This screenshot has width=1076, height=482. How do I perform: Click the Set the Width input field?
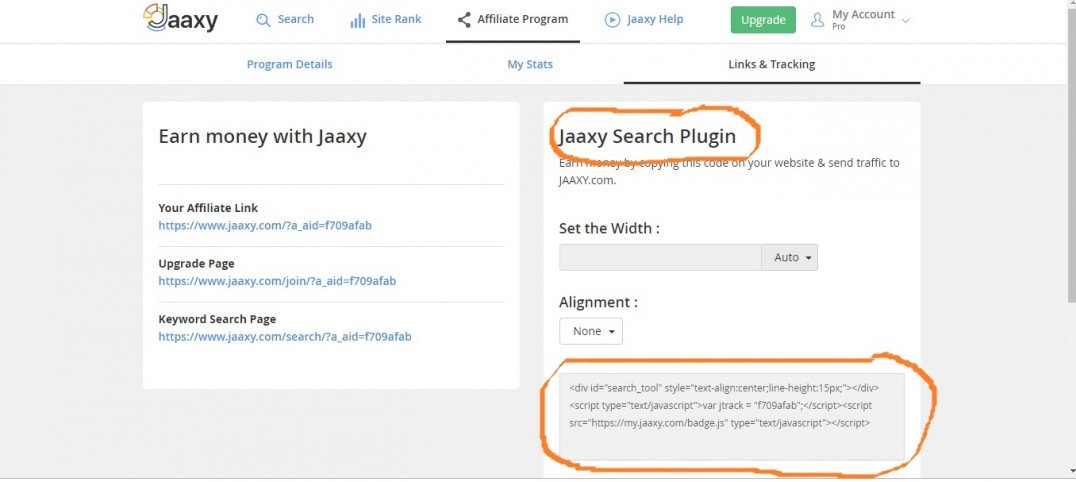[x=660, y=257]
